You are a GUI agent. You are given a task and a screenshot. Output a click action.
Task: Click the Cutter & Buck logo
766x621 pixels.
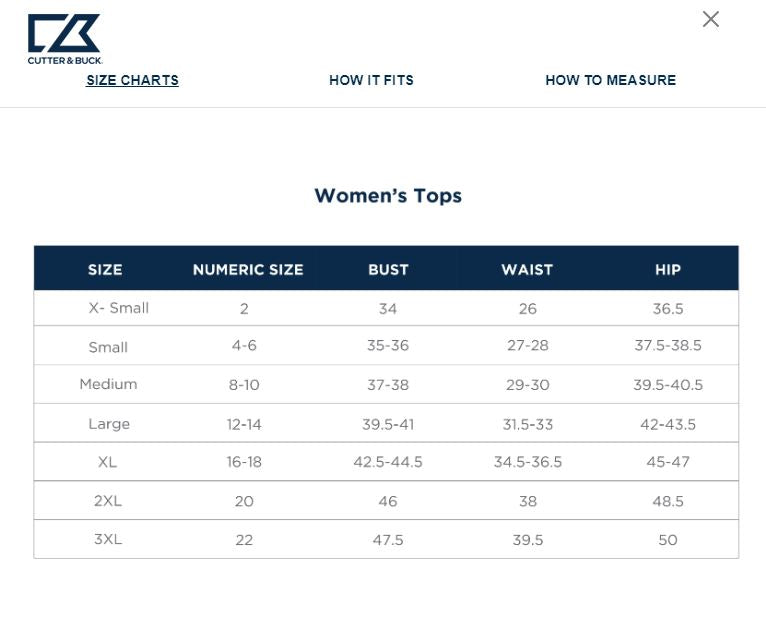tap(64, 39)
